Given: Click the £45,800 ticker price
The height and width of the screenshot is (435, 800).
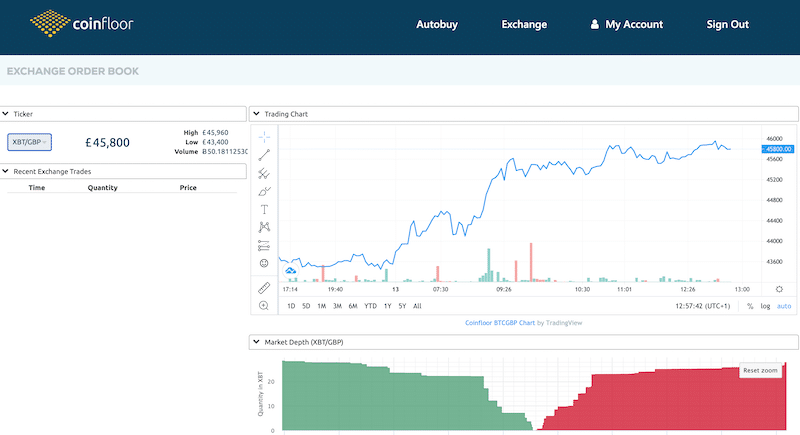Looking at the screenshot, I should pos(107,142).
